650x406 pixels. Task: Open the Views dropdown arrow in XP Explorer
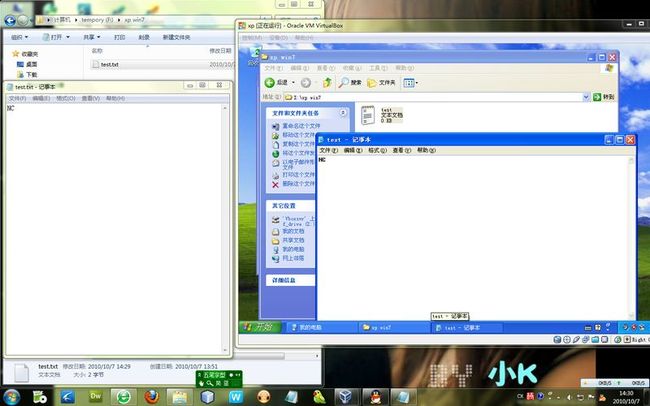[x=416, y=83]
